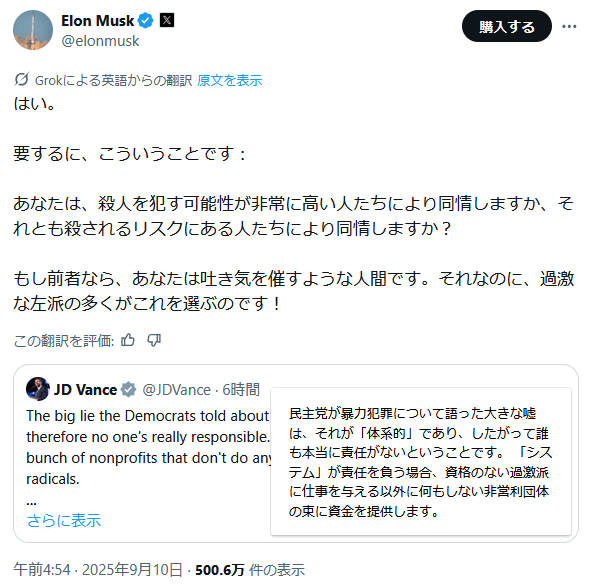Click the Elon Musk display name
The width and height of the screenshot is (590, 588).
click(97, 21)
